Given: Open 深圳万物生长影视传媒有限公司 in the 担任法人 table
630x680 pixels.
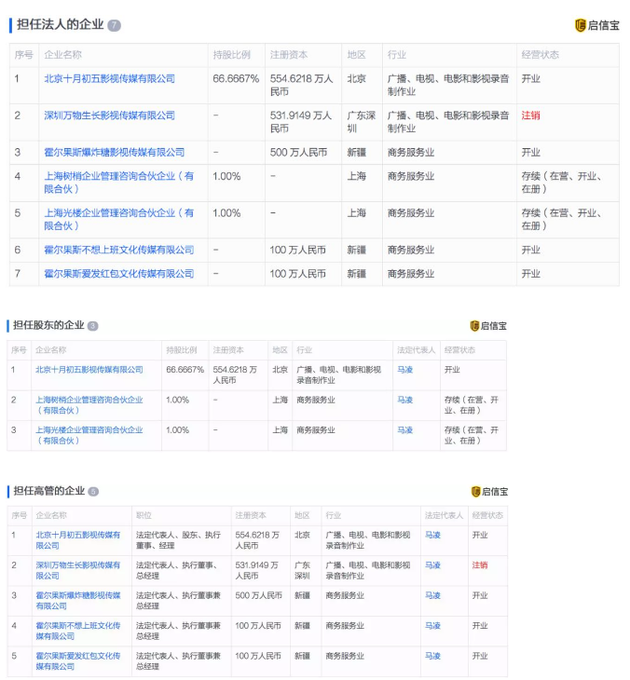Looking at the screenshot, I should tap(110, 115).
